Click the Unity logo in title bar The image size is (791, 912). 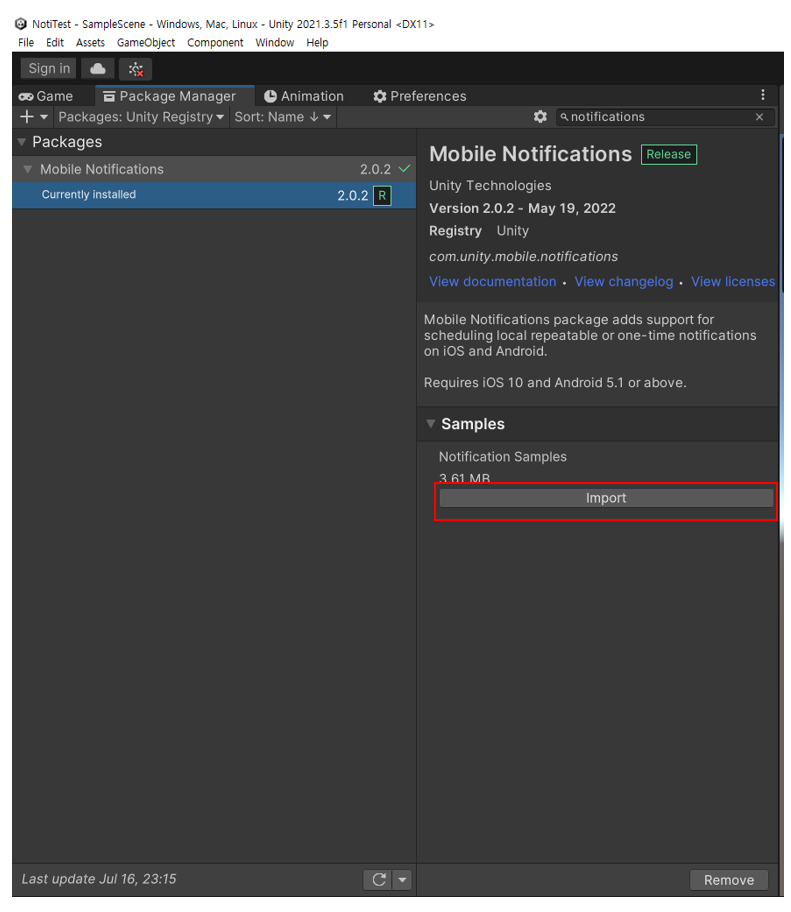(x=21, y=24)
